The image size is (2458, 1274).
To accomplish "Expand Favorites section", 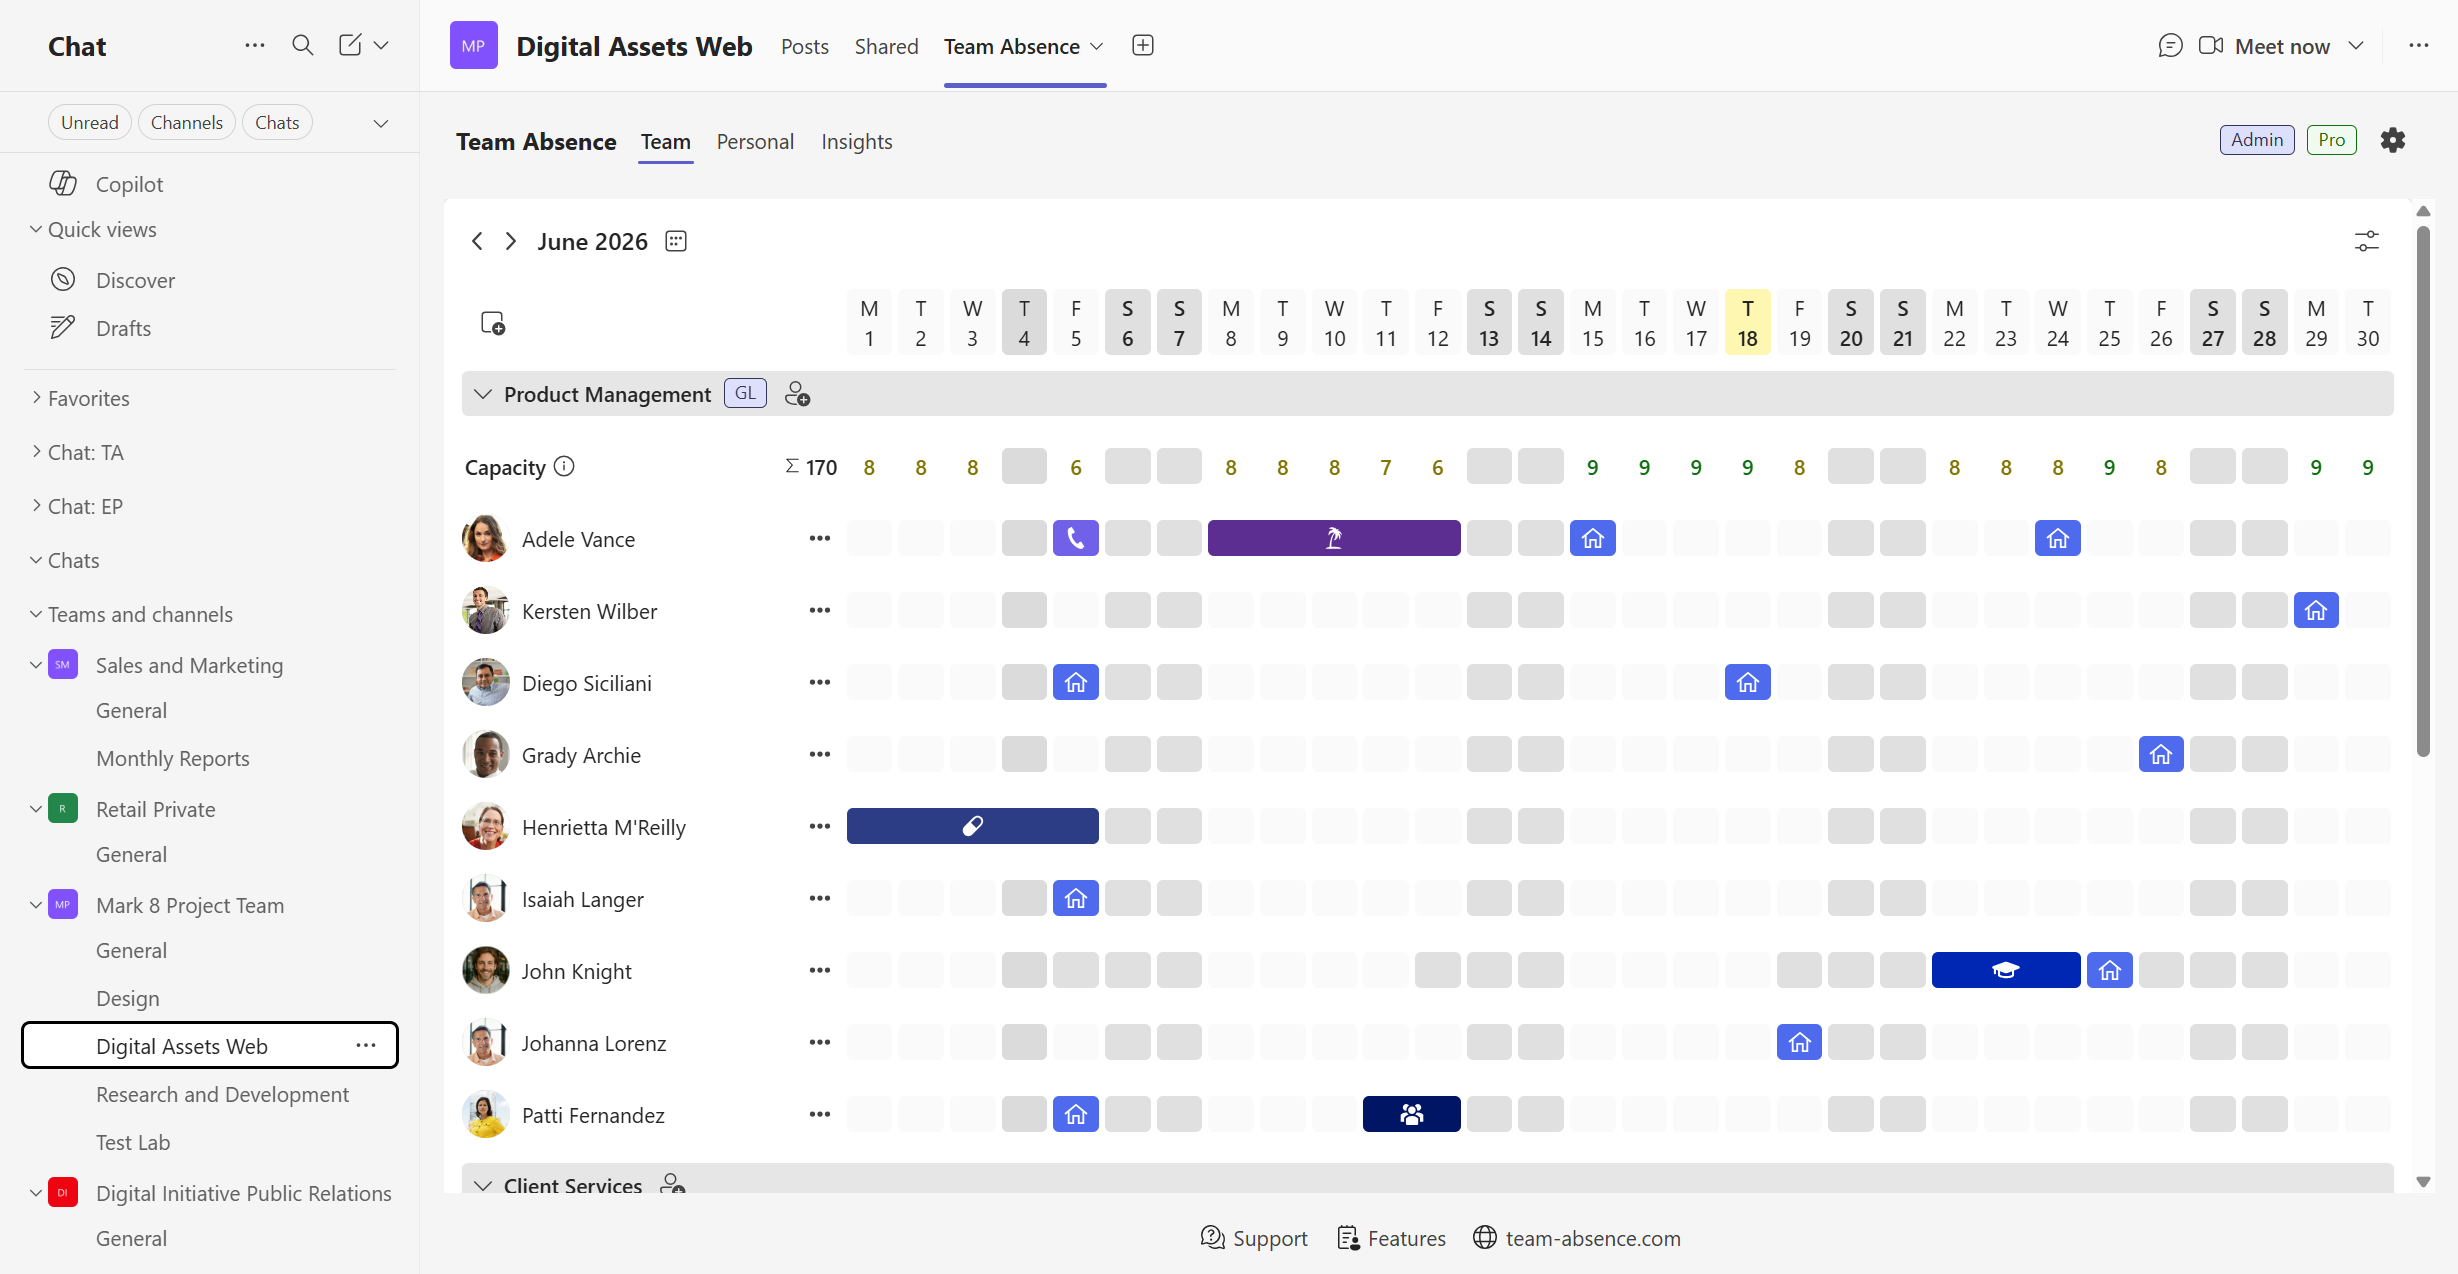I will pyautogui.click(x=37, y=398).
